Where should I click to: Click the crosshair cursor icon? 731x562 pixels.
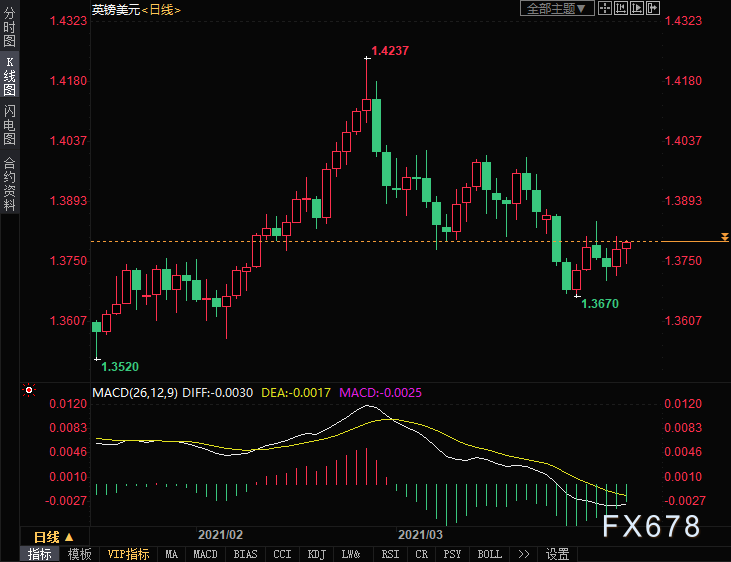point(605,8)
